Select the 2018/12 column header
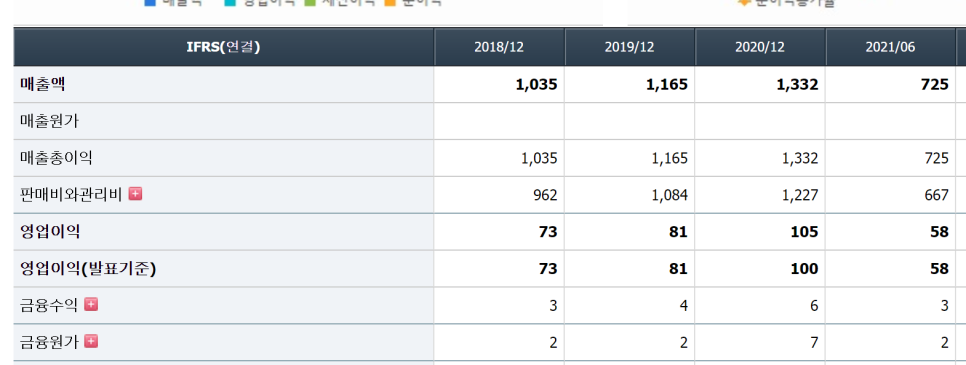The width and height of the screenshot is (966, 365). click(x=499, y=47)
